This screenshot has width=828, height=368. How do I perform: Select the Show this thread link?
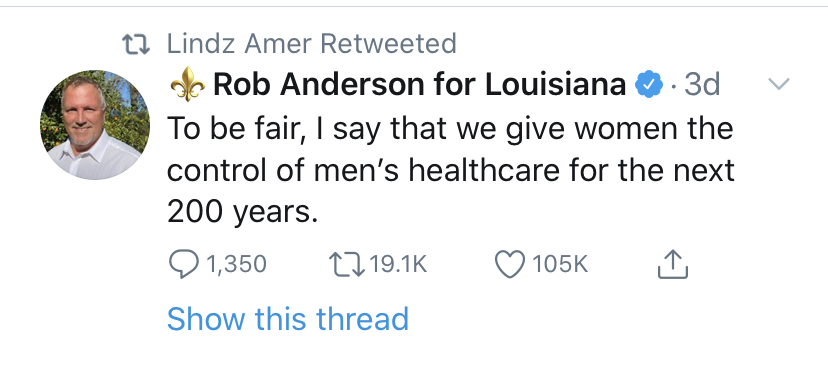click(x=288, y=319)
